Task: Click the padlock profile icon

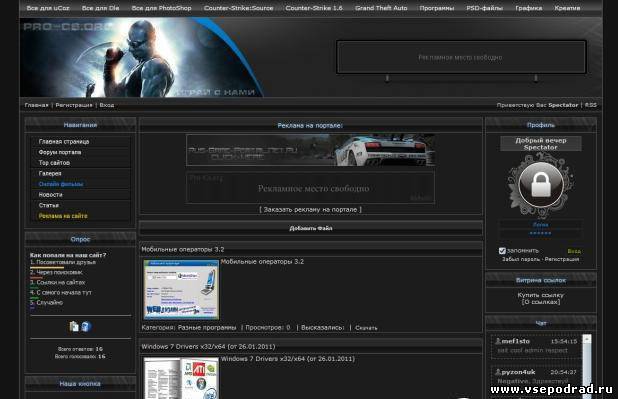Action: point(541,185)
